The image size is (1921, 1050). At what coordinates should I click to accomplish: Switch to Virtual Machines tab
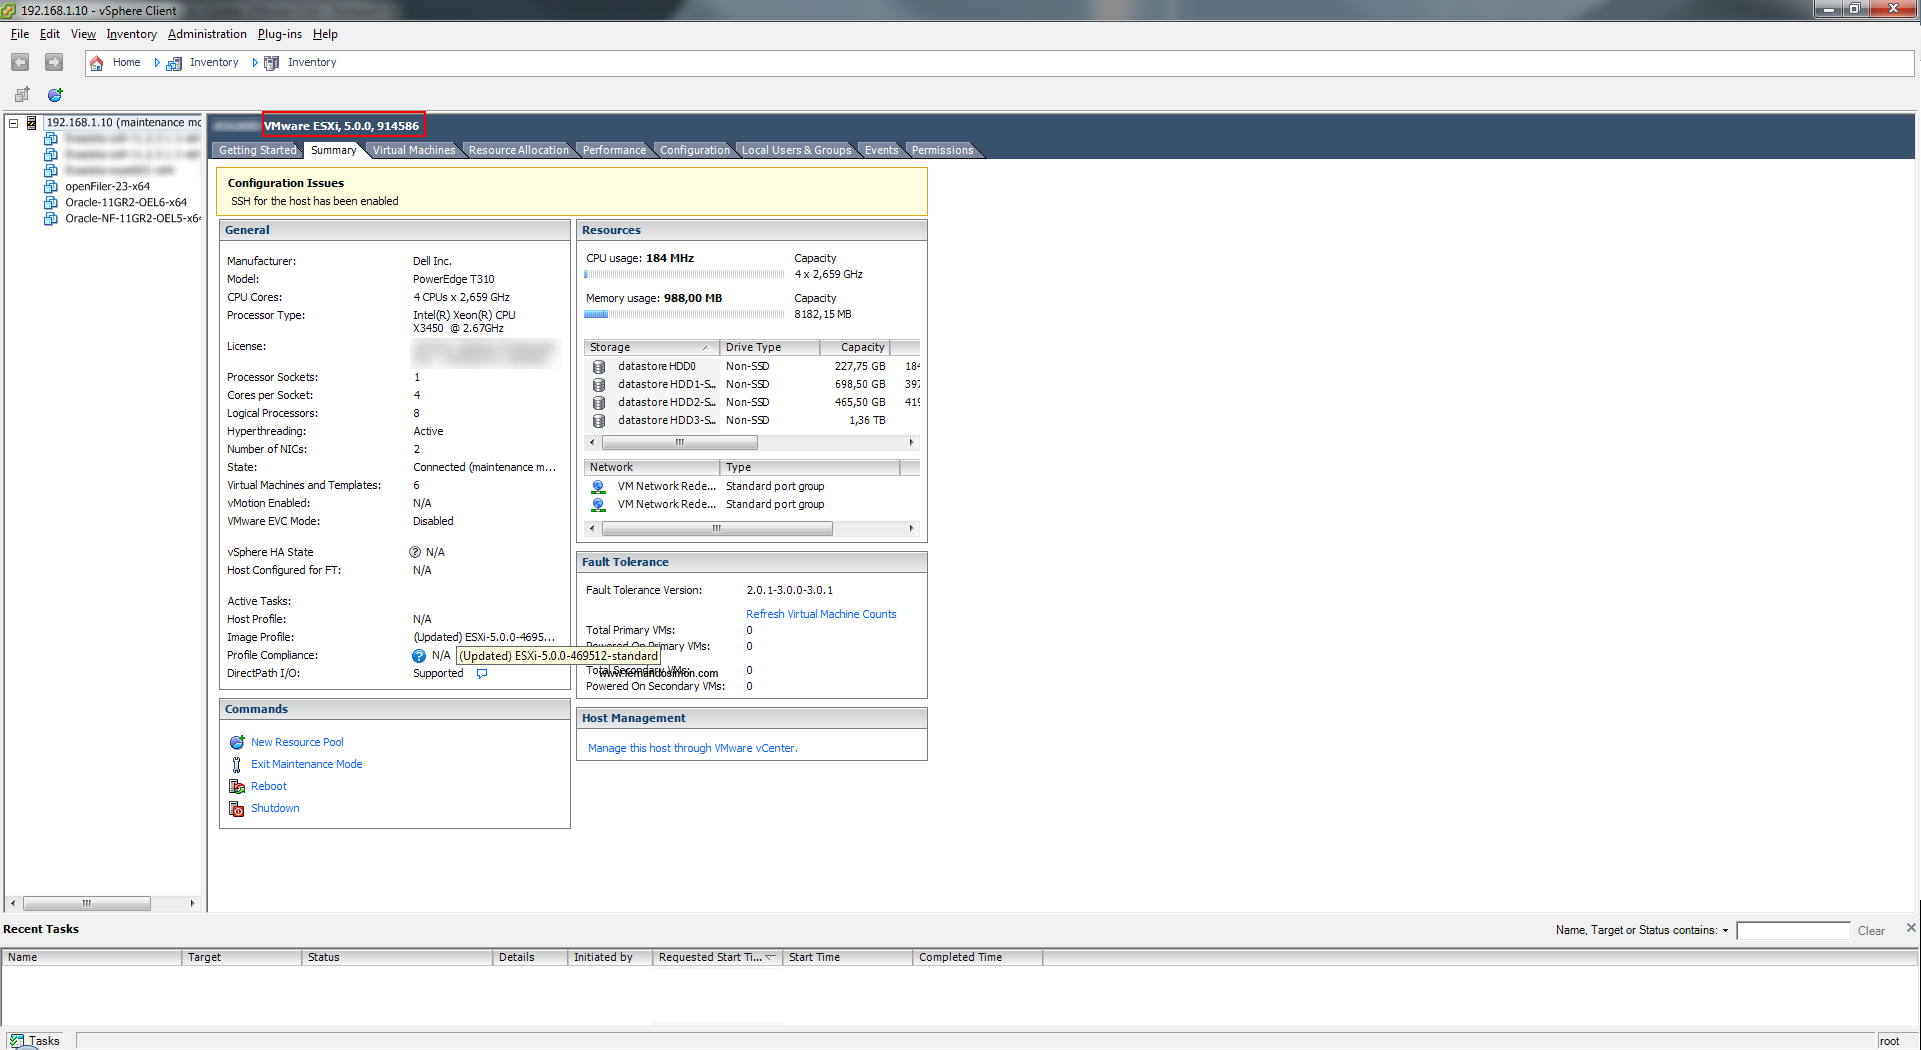tap(413, 150)
